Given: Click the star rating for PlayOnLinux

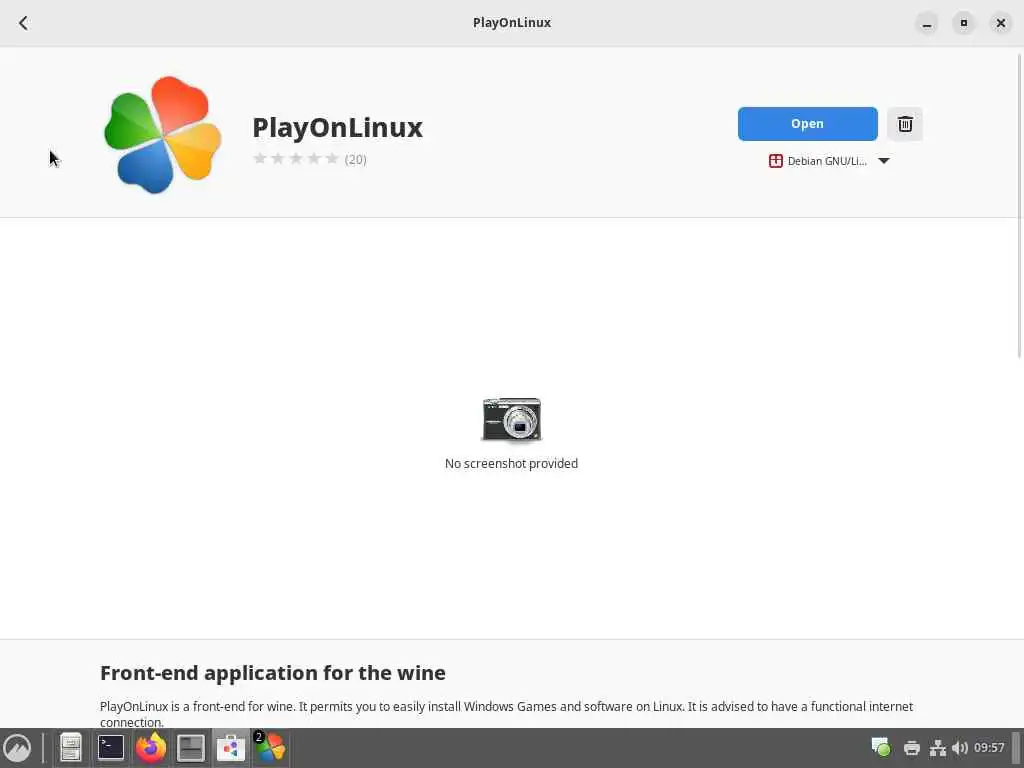Looking at the screenshot, I should [296, 159].
